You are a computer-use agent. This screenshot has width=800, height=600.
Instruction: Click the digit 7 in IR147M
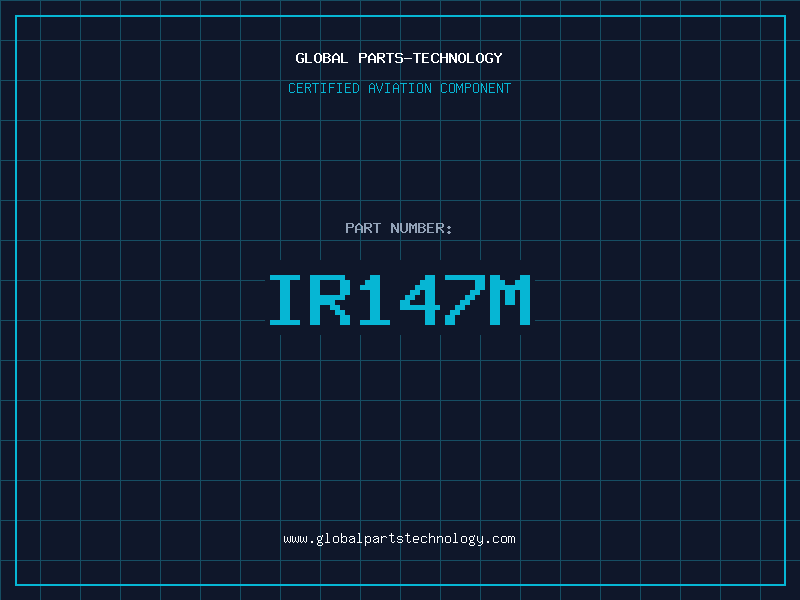(x=464, y=300)
